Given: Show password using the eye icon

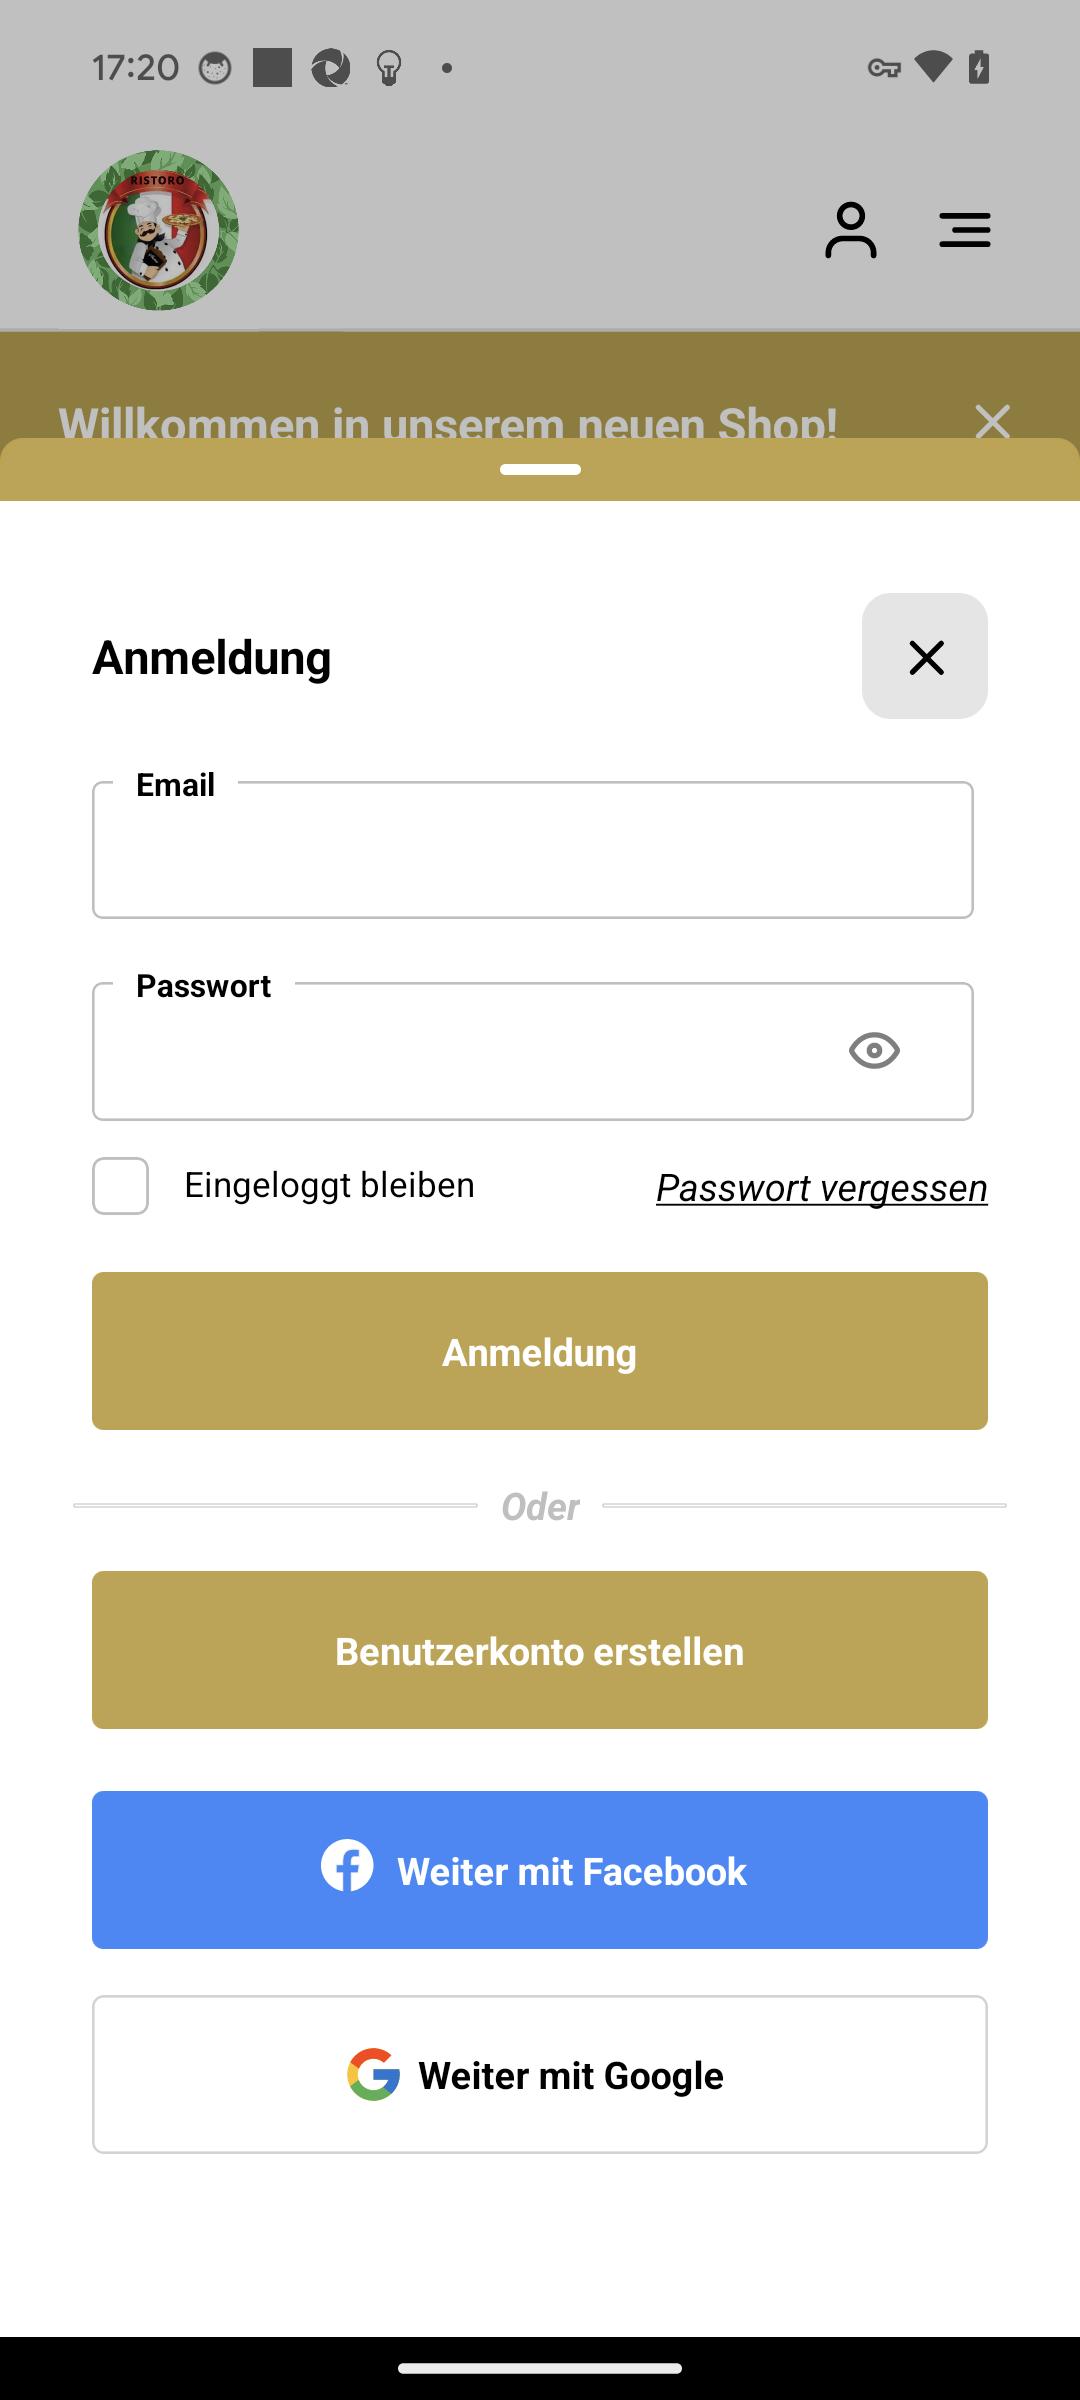Looking at the screenshot, I should [x=874, y=1051].
